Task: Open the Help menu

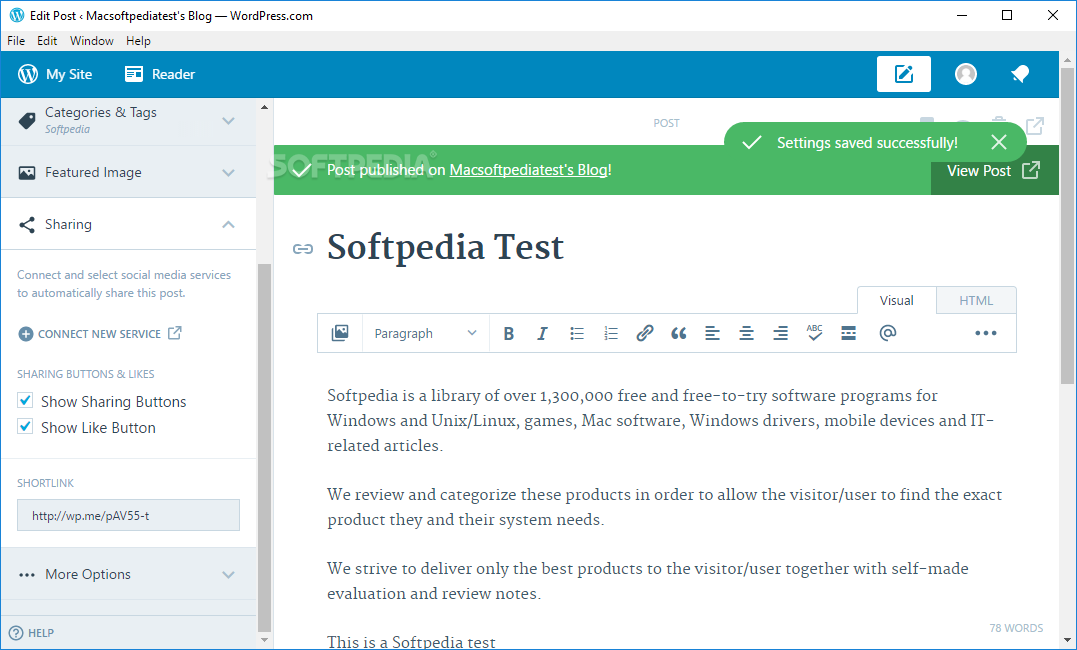Action: [138, 41]
